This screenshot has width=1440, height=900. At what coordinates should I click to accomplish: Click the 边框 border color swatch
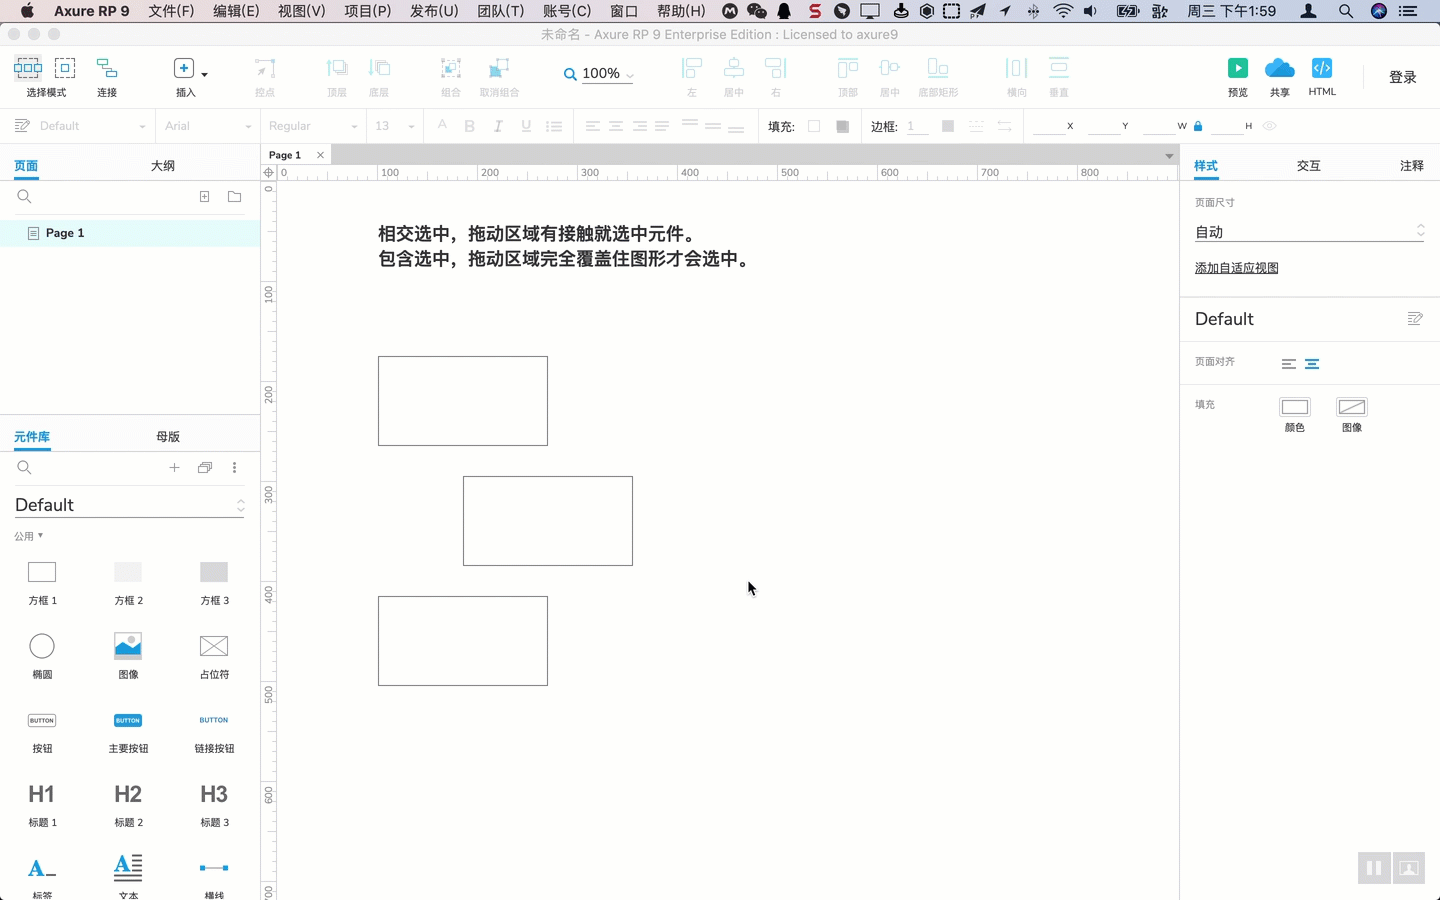[x=948, y=126]
